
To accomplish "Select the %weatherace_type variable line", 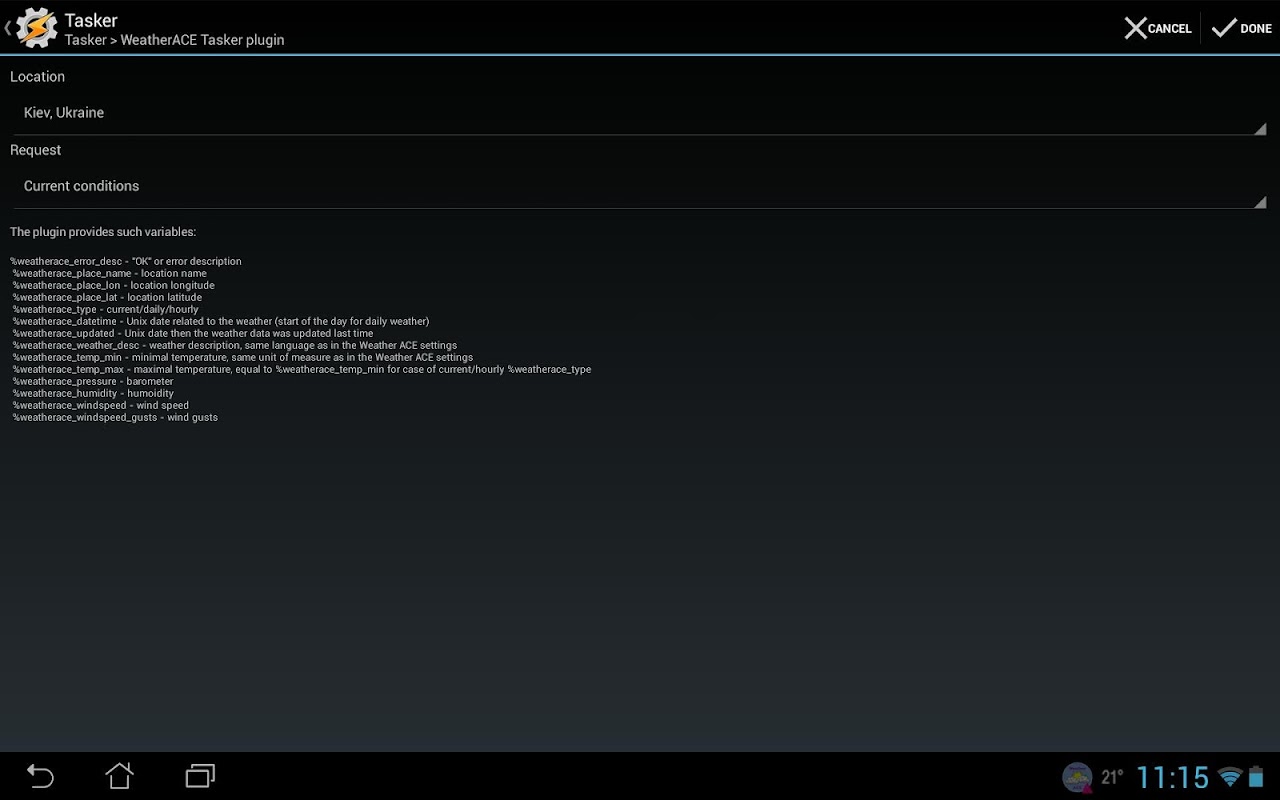I will coord(106,309).
